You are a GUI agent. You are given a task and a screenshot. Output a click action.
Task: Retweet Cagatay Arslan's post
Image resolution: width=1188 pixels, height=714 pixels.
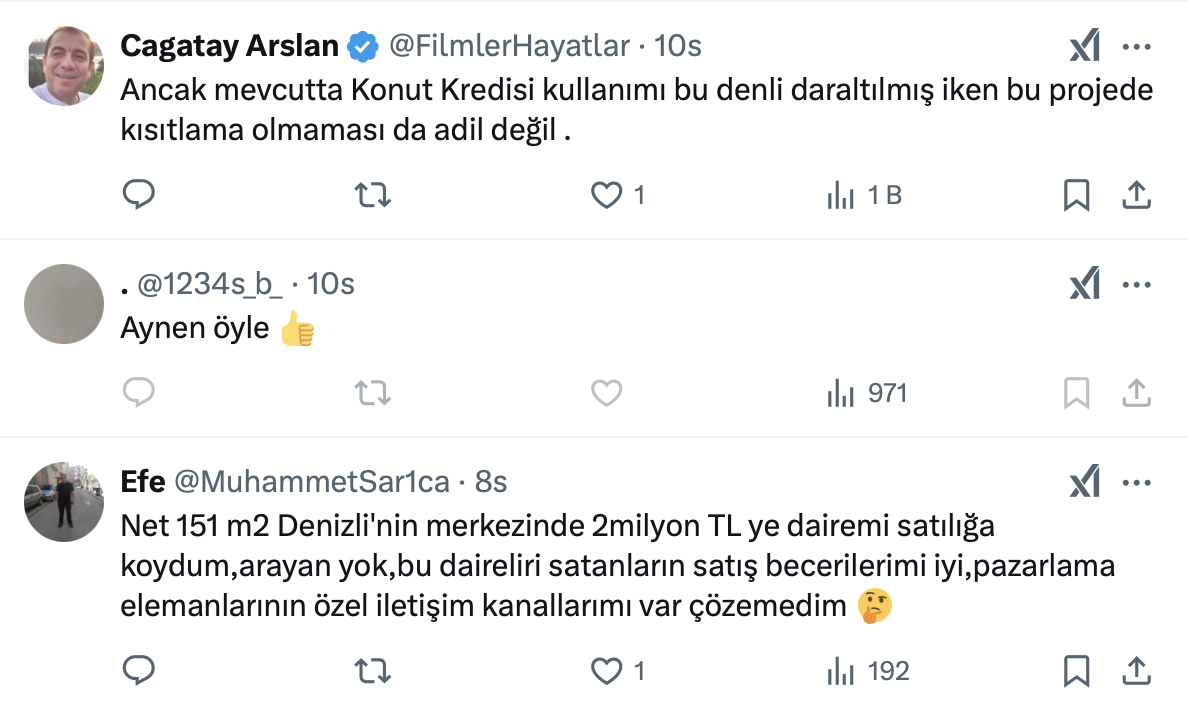point(373,194)
